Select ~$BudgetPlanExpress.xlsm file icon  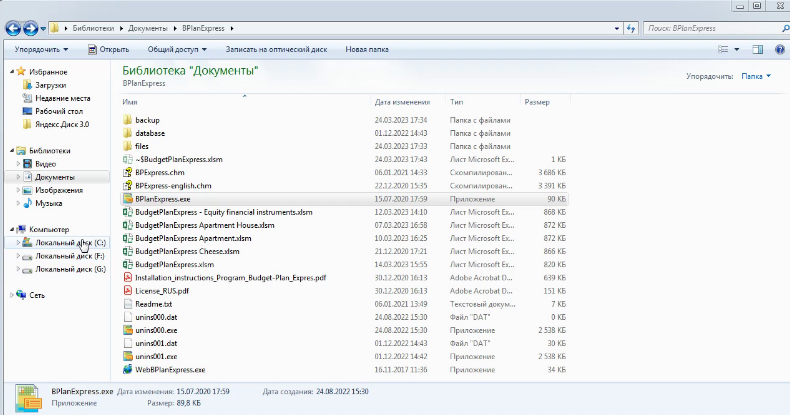[127, 159]
